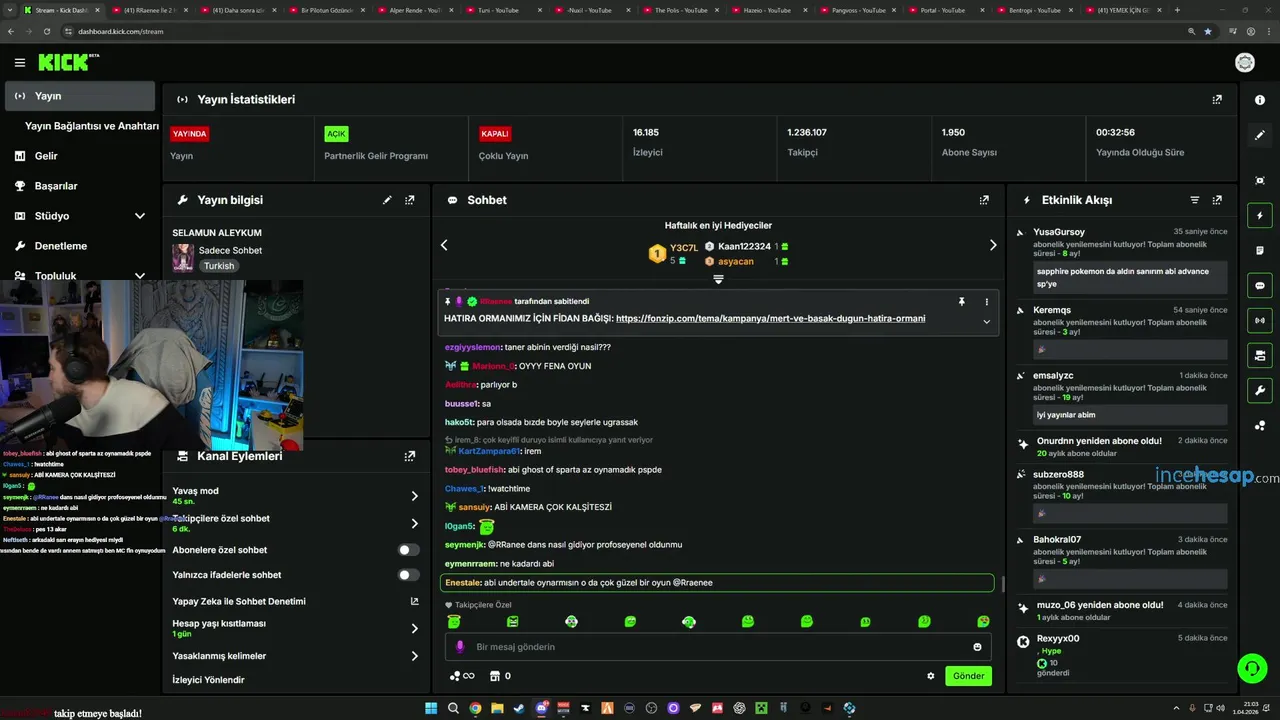Open Yavaş mod settings chevron
The height and width of the screenshot is (720, 1280).
tap(414, 496)
